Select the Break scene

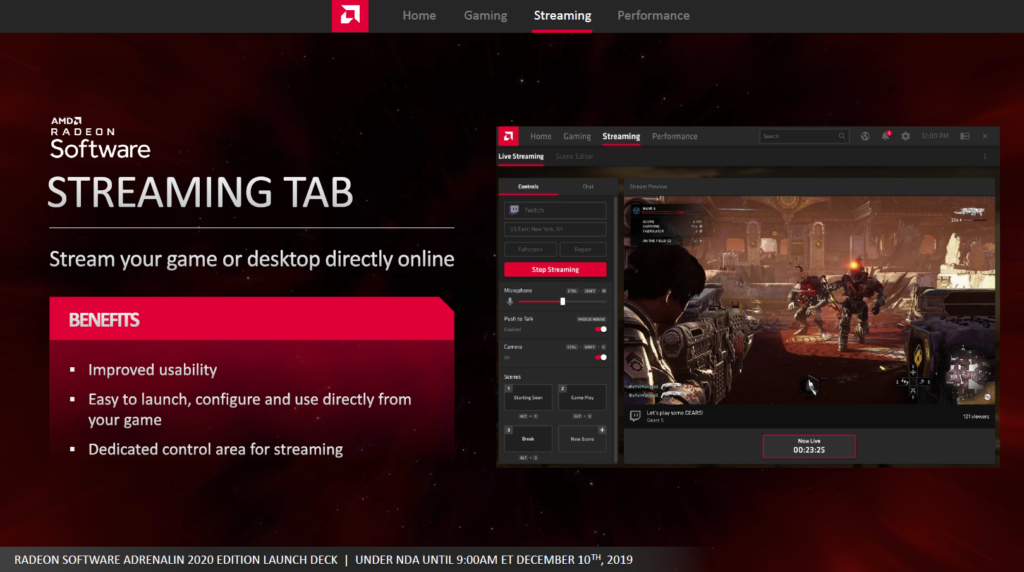(x=528, y=439)
